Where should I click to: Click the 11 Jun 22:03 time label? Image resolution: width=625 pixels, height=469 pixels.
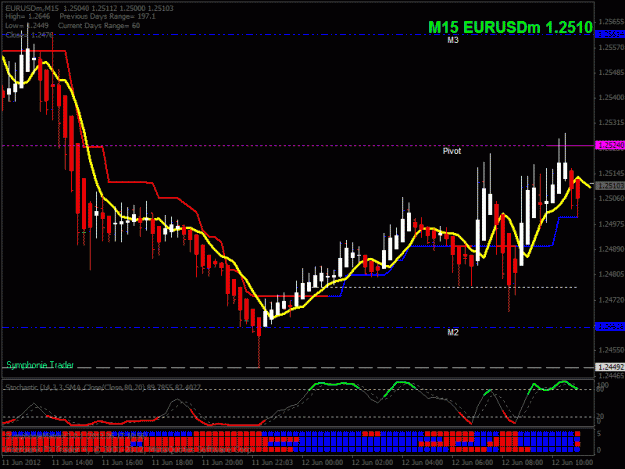click(272, 462)
